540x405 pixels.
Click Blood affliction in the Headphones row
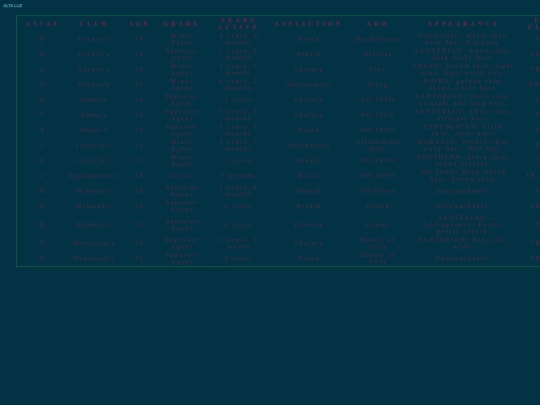click(308, 39)
